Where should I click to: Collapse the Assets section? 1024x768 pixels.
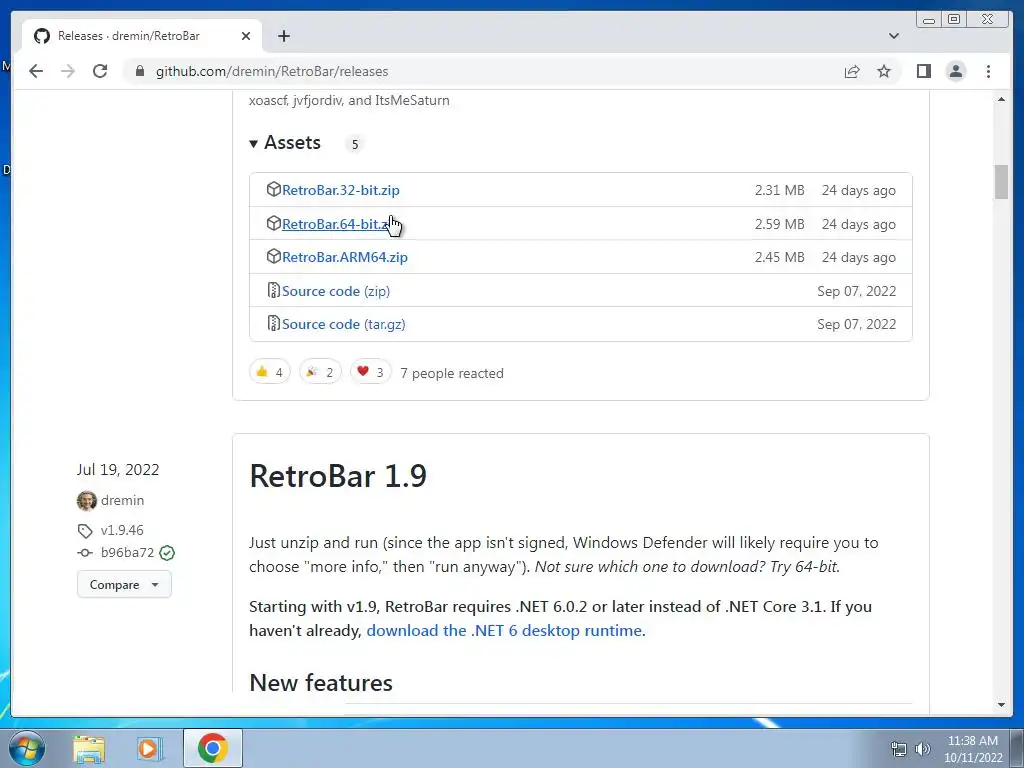click(x=285, y=143)
